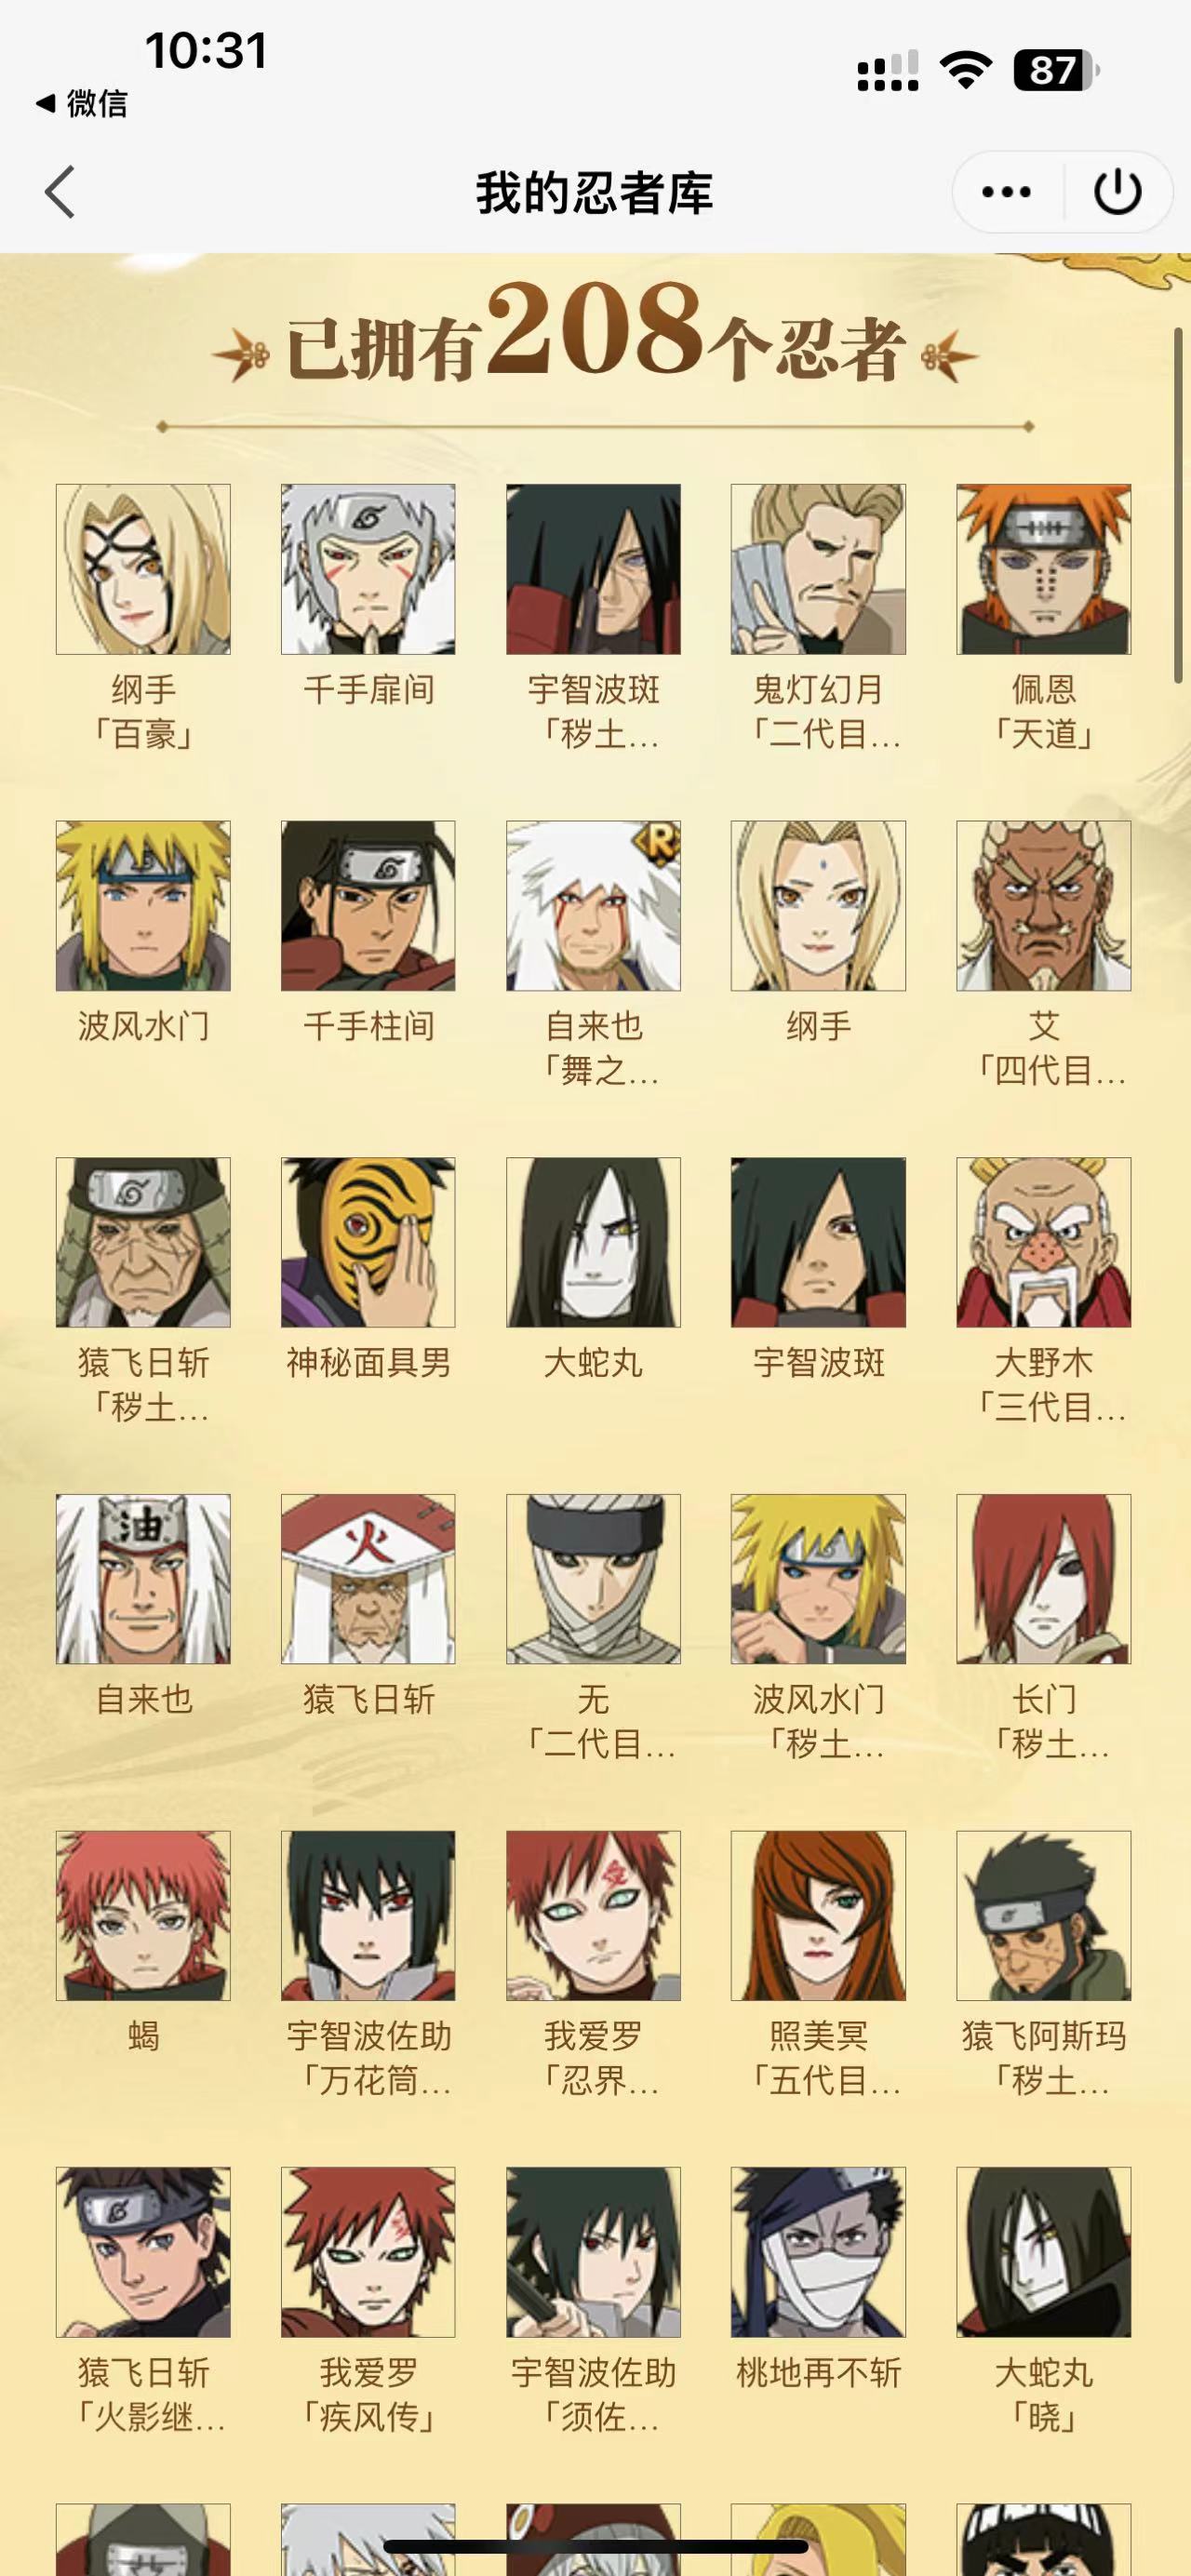Open the three-dot more options menu
1191x2576 pixels.
[x=1006, y=191]
